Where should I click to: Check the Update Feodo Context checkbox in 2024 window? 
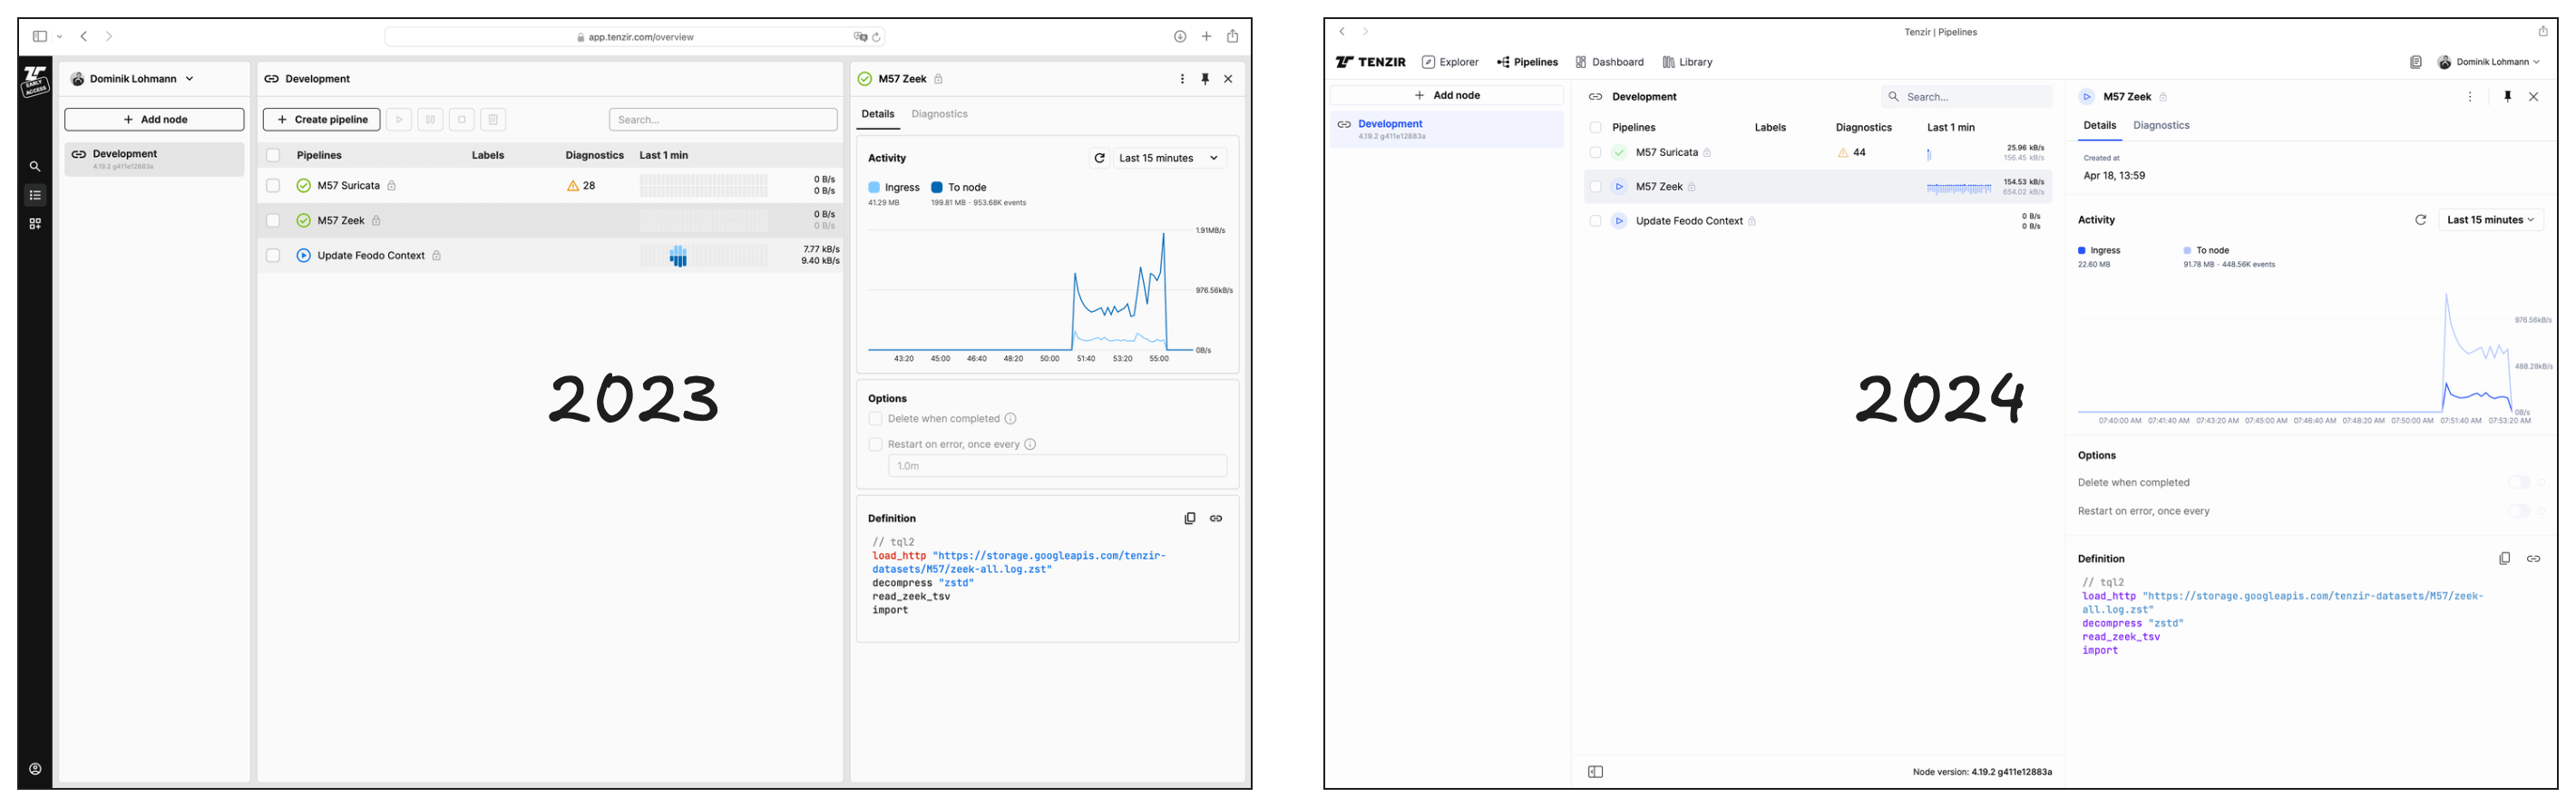[x=1595, y=221]
